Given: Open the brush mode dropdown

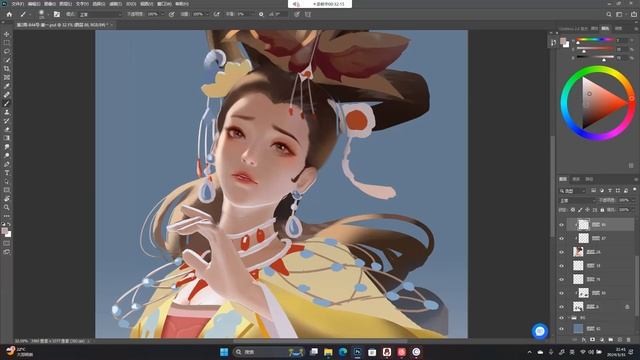Looking at the screenshot, I should tap(100, 14).
